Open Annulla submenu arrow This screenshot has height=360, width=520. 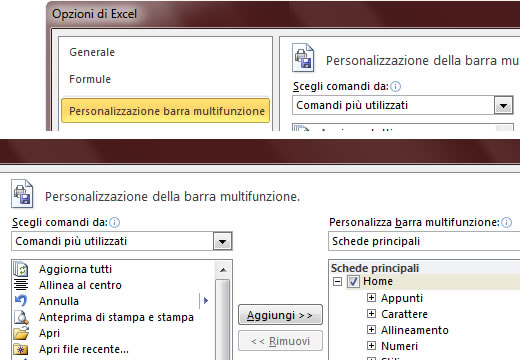206,301
